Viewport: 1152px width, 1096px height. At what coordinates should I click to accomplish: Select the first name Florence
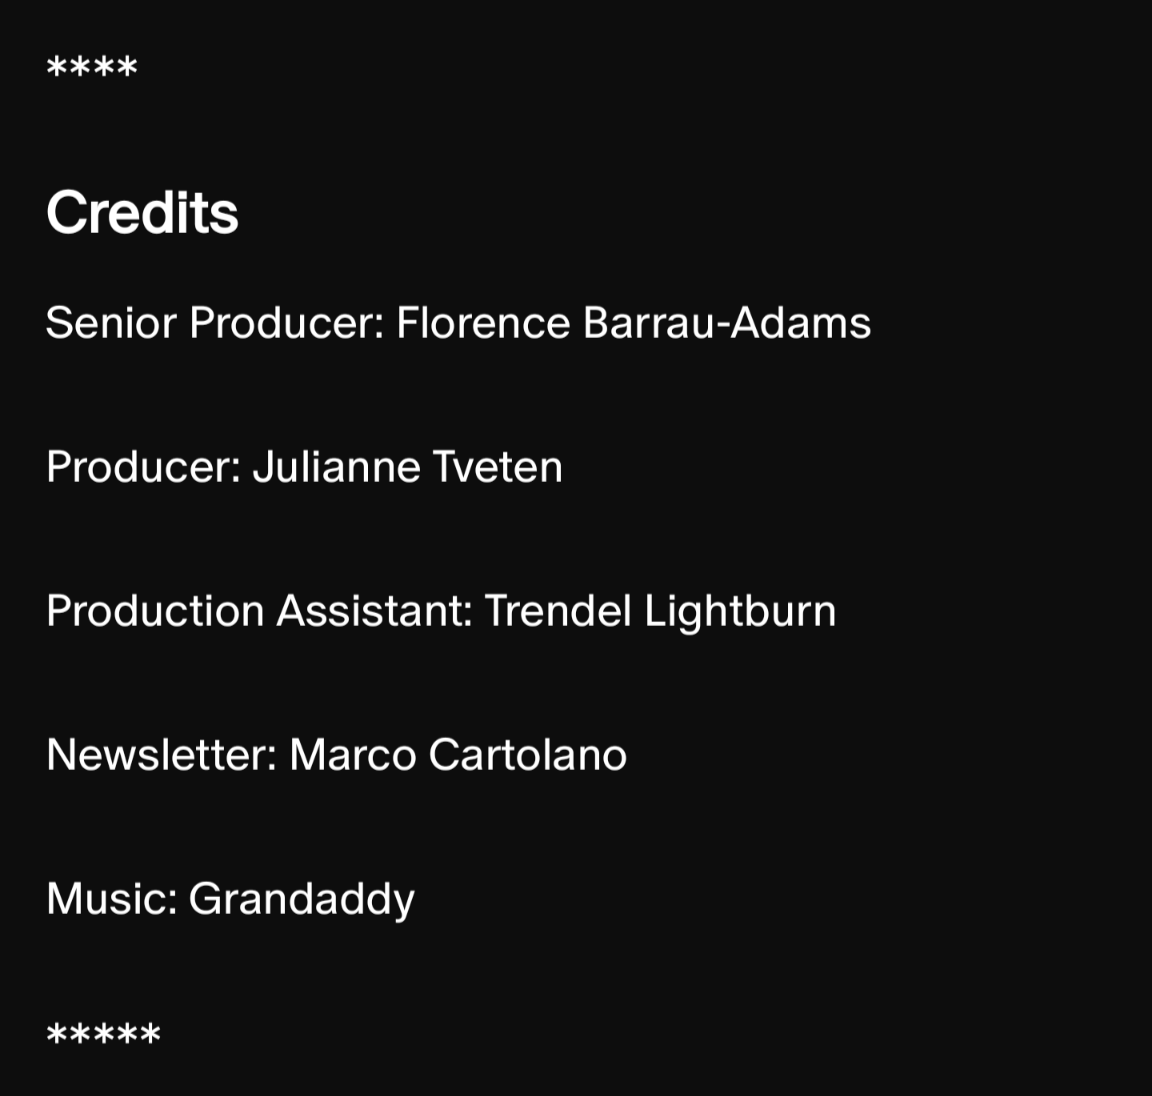tap(483, 323)
